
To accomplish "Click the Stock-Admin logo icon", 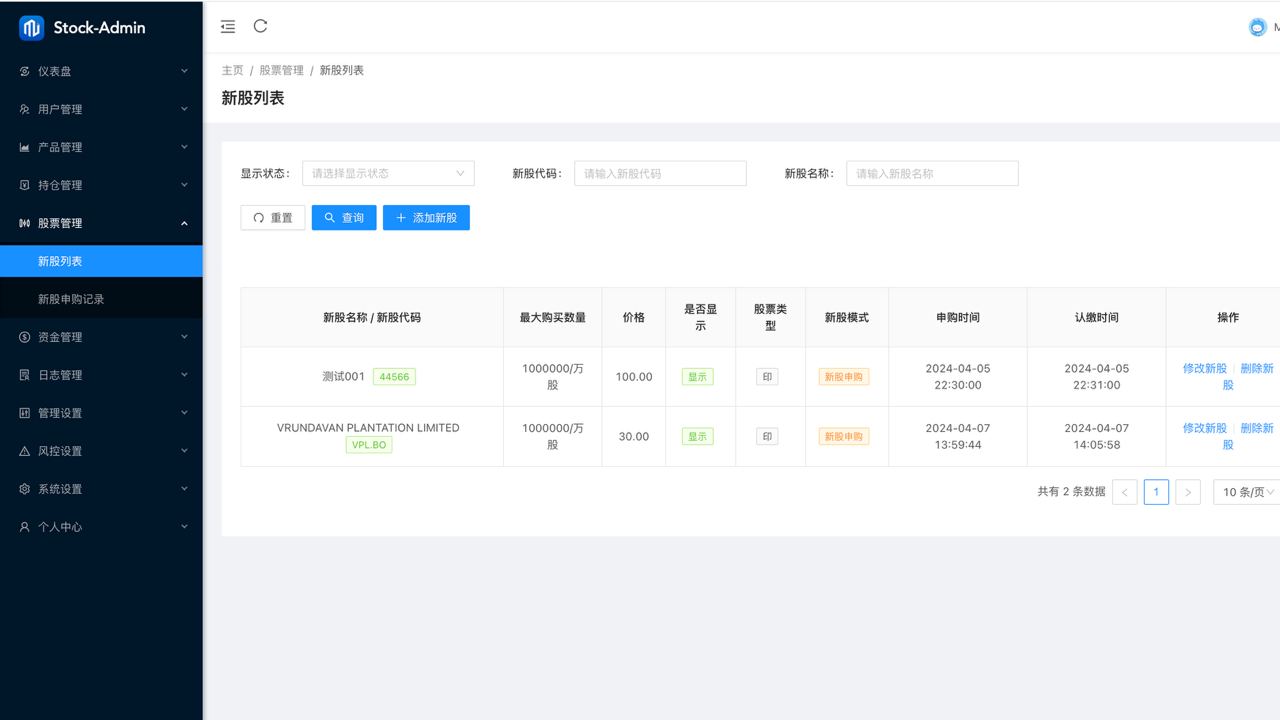I will (x=31, y=28).
